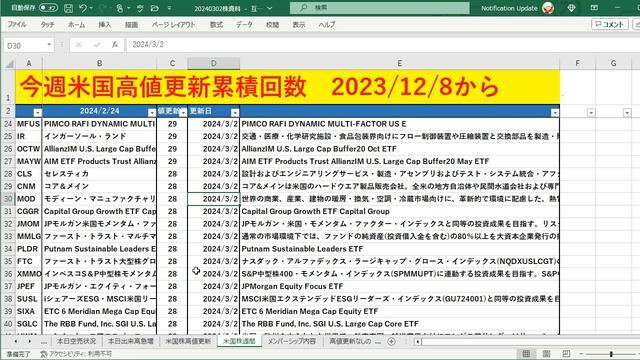
Task: Click the Select All corner triangle
Action: pos(9,63)
